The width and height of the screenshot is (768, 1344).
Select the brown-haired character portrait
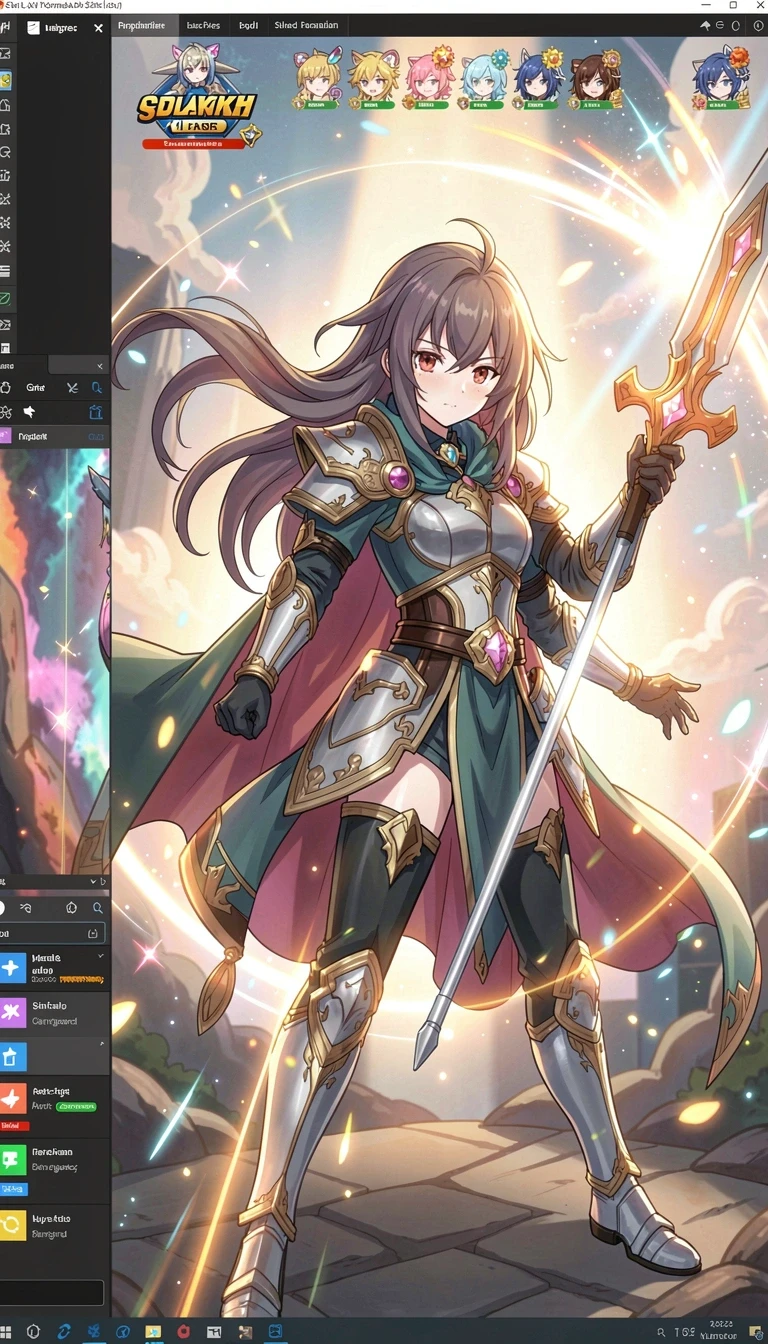coord(596,80)
